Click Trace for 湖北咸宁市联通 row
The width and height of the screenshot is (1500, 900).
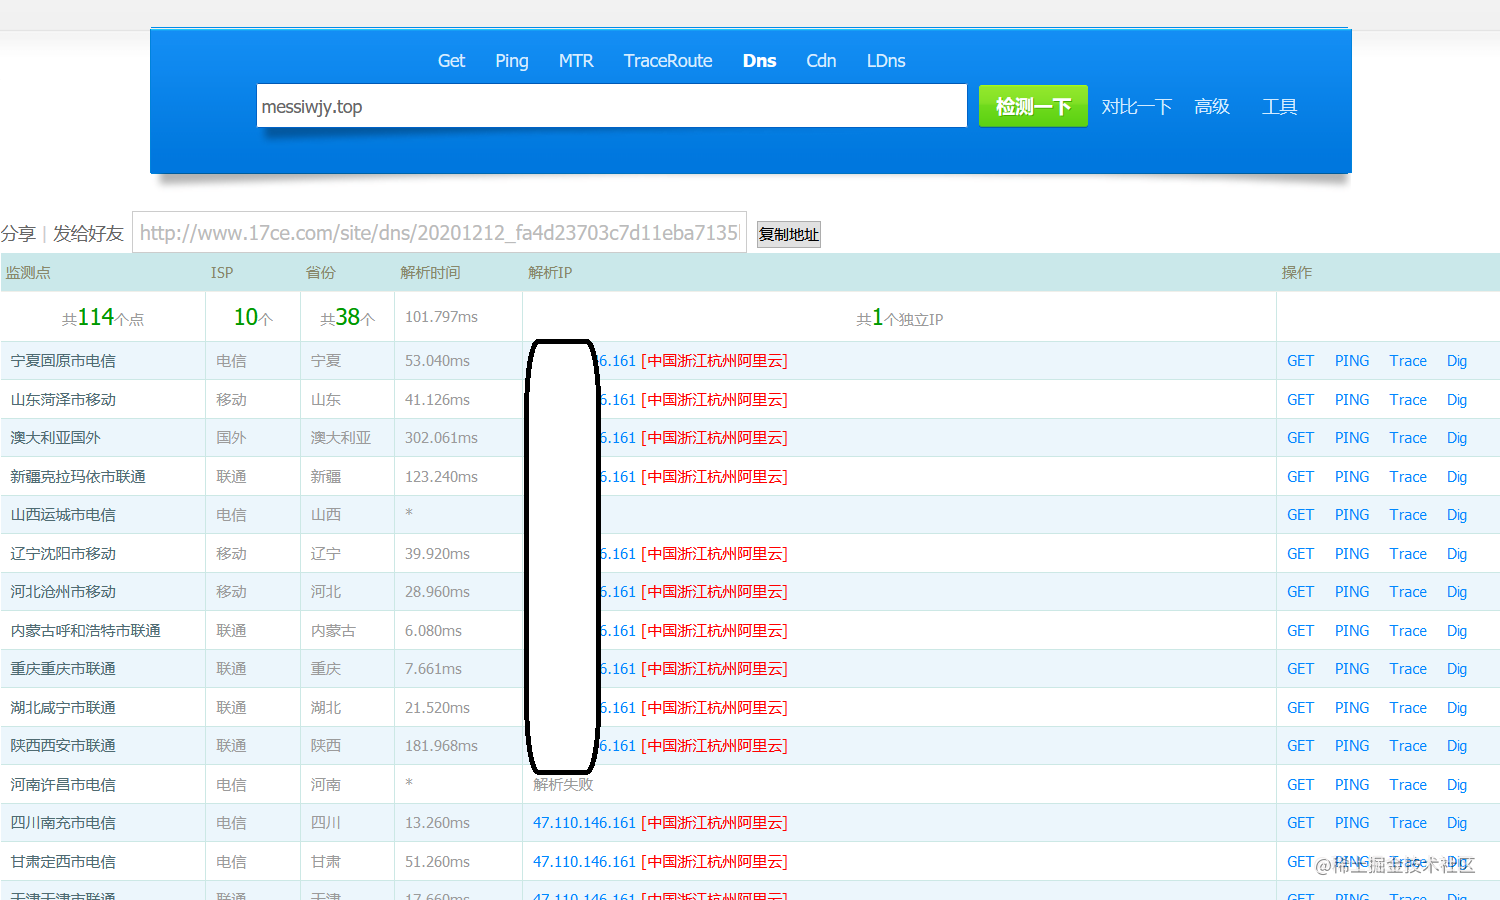(x=1408, y=708)
